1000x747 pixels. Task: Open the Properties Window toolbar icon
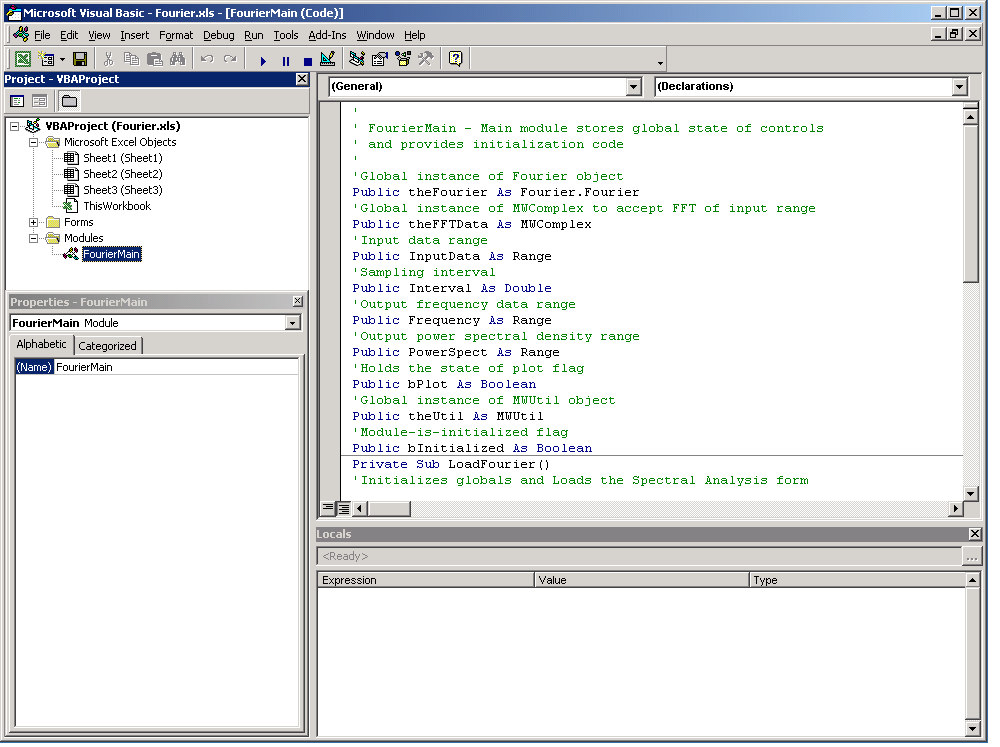tap(380, 59)
